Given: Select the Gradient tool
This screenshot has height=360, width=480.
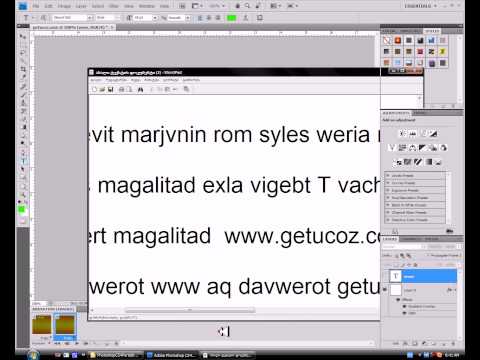Looking at the screenshot, I should [23, 127].
